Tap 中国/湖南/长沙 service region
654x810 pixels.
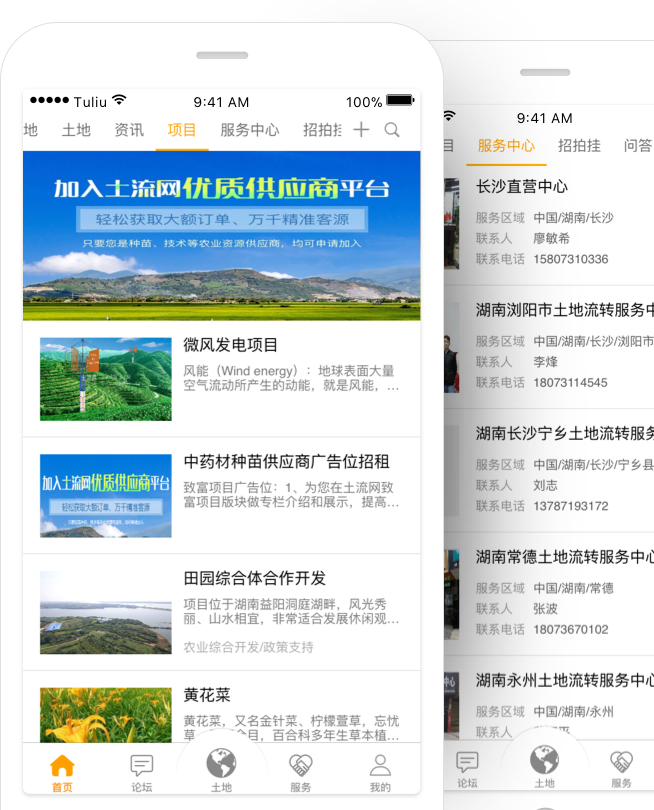coord(573,217)
